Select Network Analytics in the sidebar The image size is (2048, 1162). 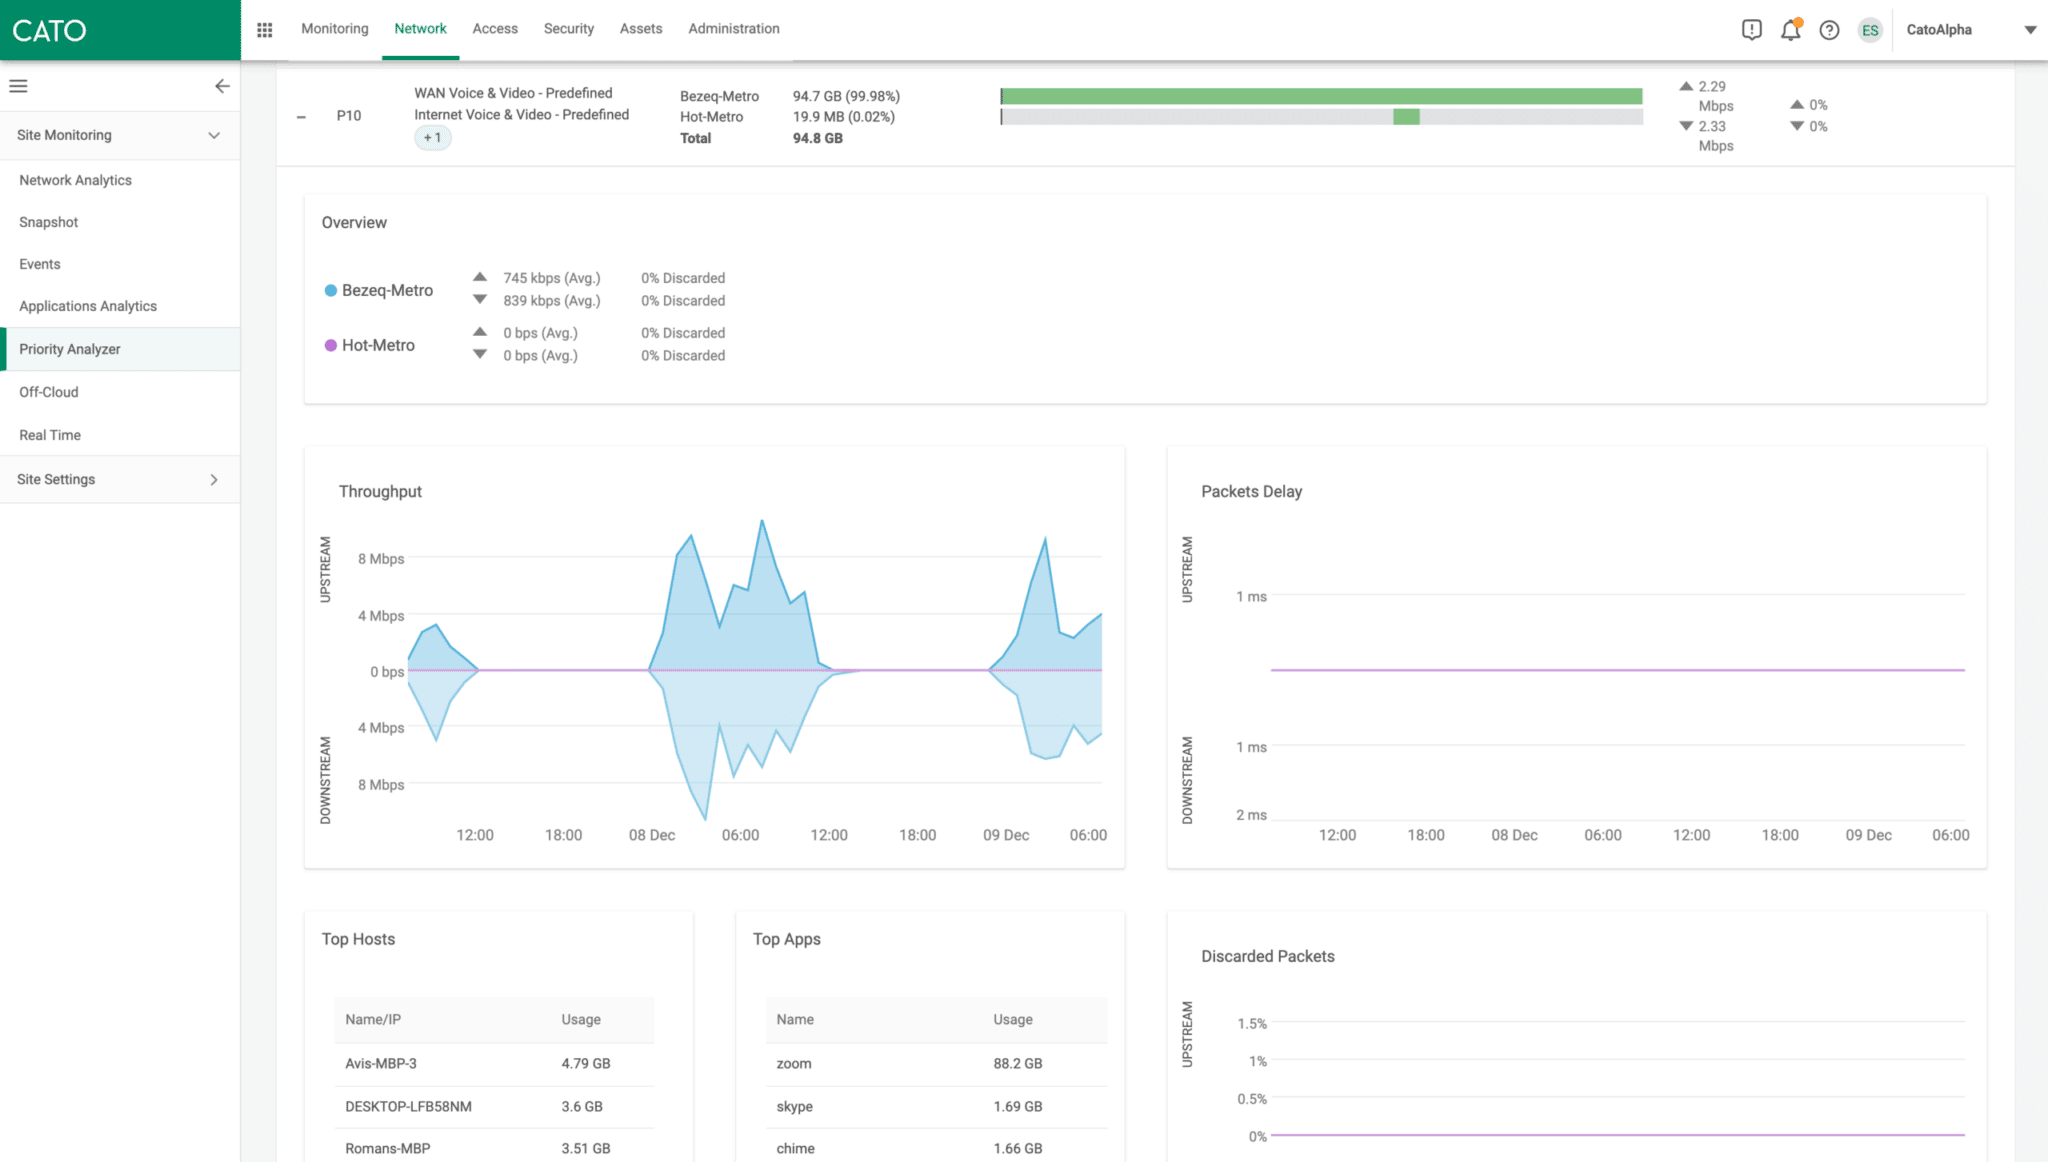coord(75,180)
